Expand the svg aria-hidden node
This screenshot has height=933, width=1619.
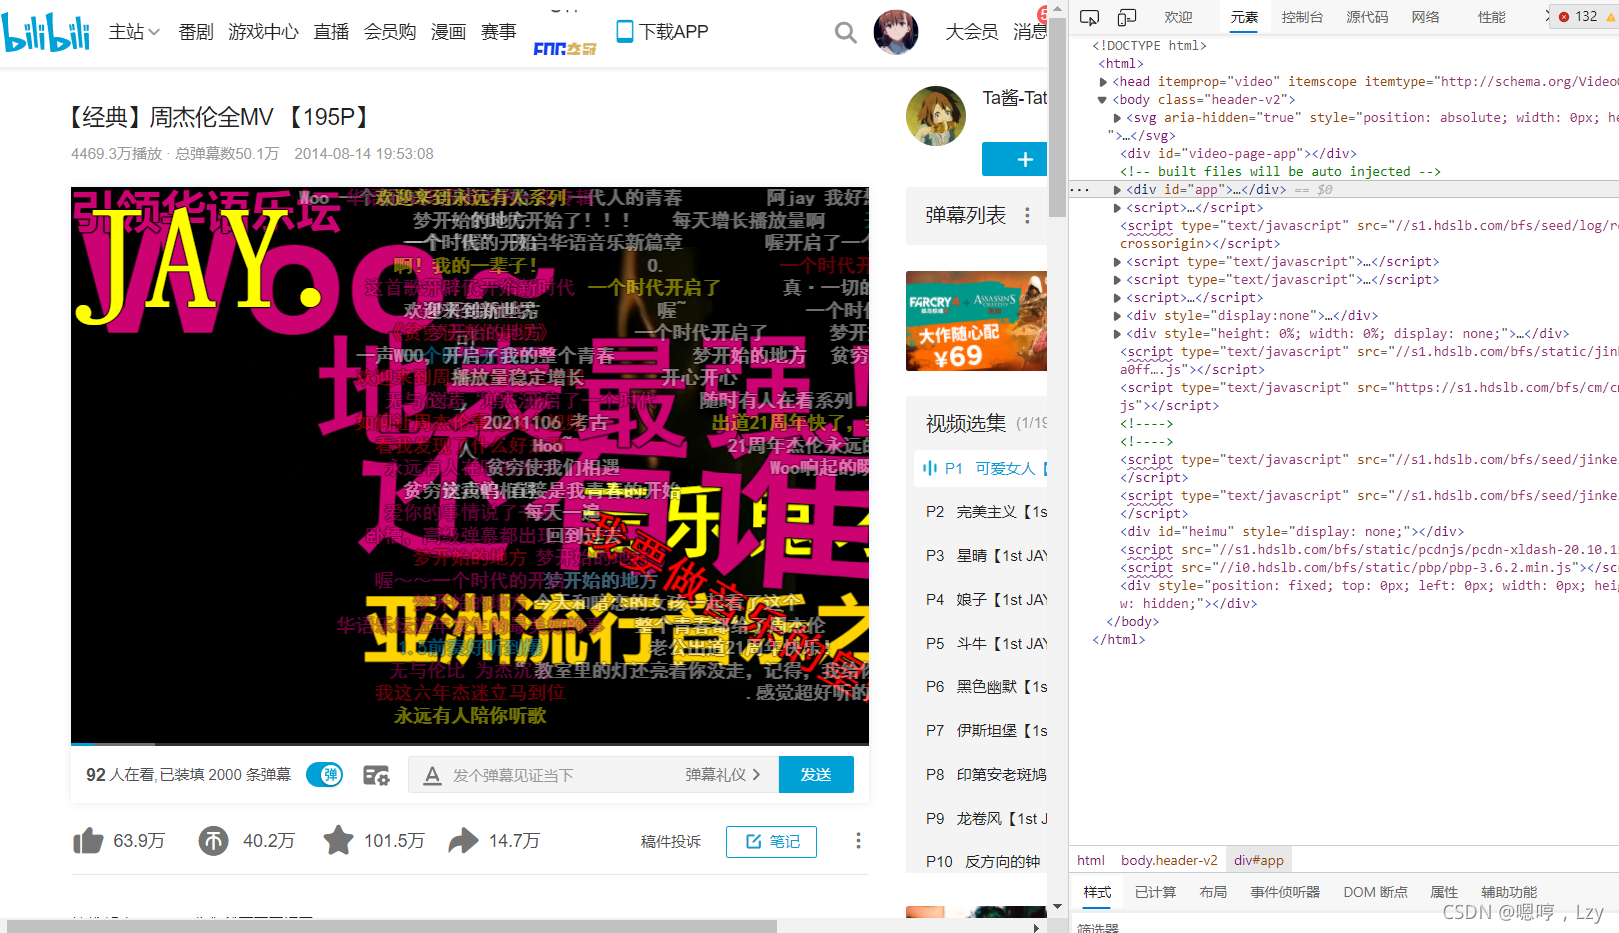1117,118
